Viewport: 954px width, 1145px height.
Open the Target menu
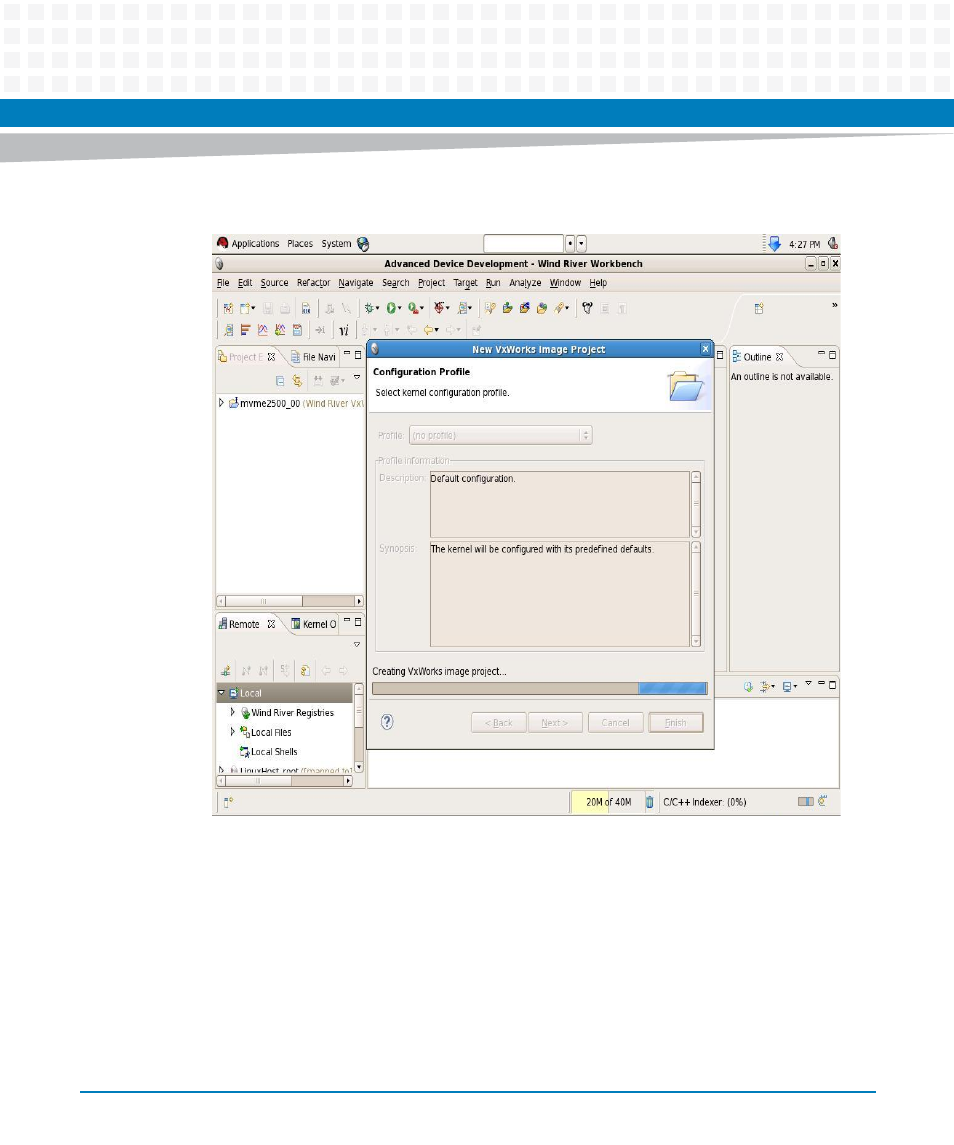click(x=465, y=283)
